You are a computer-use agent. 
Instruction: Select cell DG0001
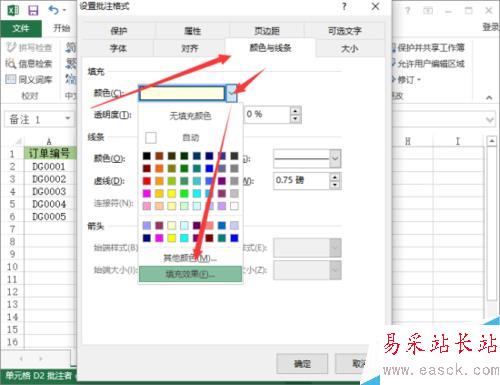49,166
